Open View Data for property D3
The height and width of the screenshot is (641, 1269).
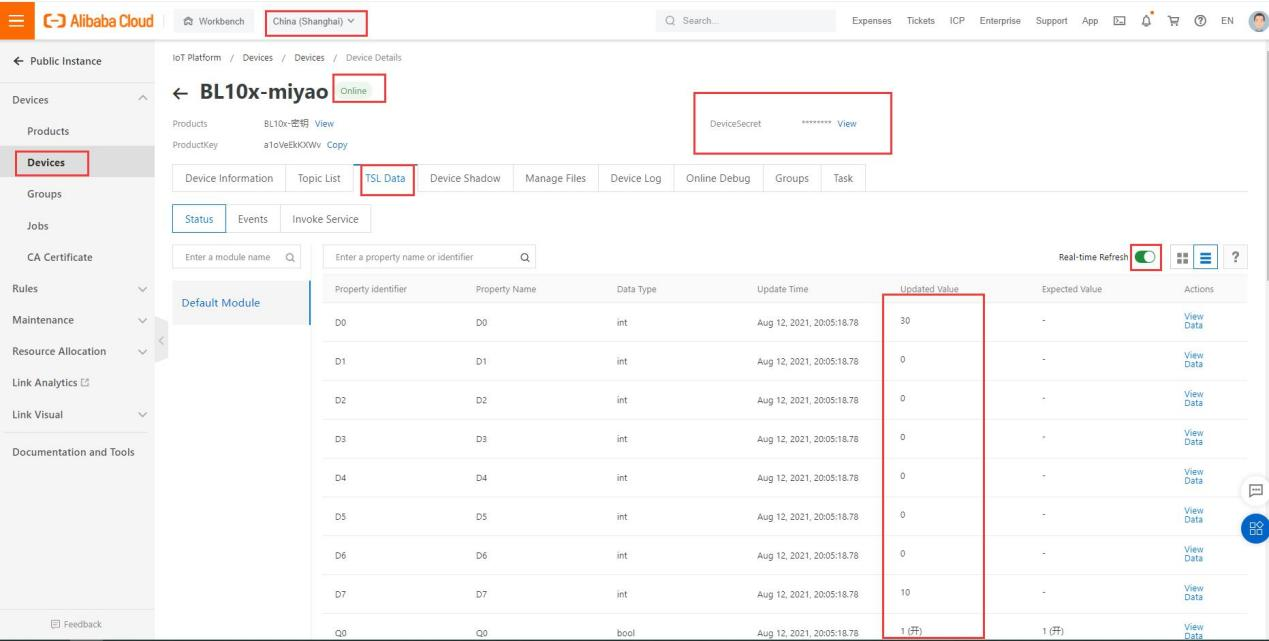[x=1193, y=438]
